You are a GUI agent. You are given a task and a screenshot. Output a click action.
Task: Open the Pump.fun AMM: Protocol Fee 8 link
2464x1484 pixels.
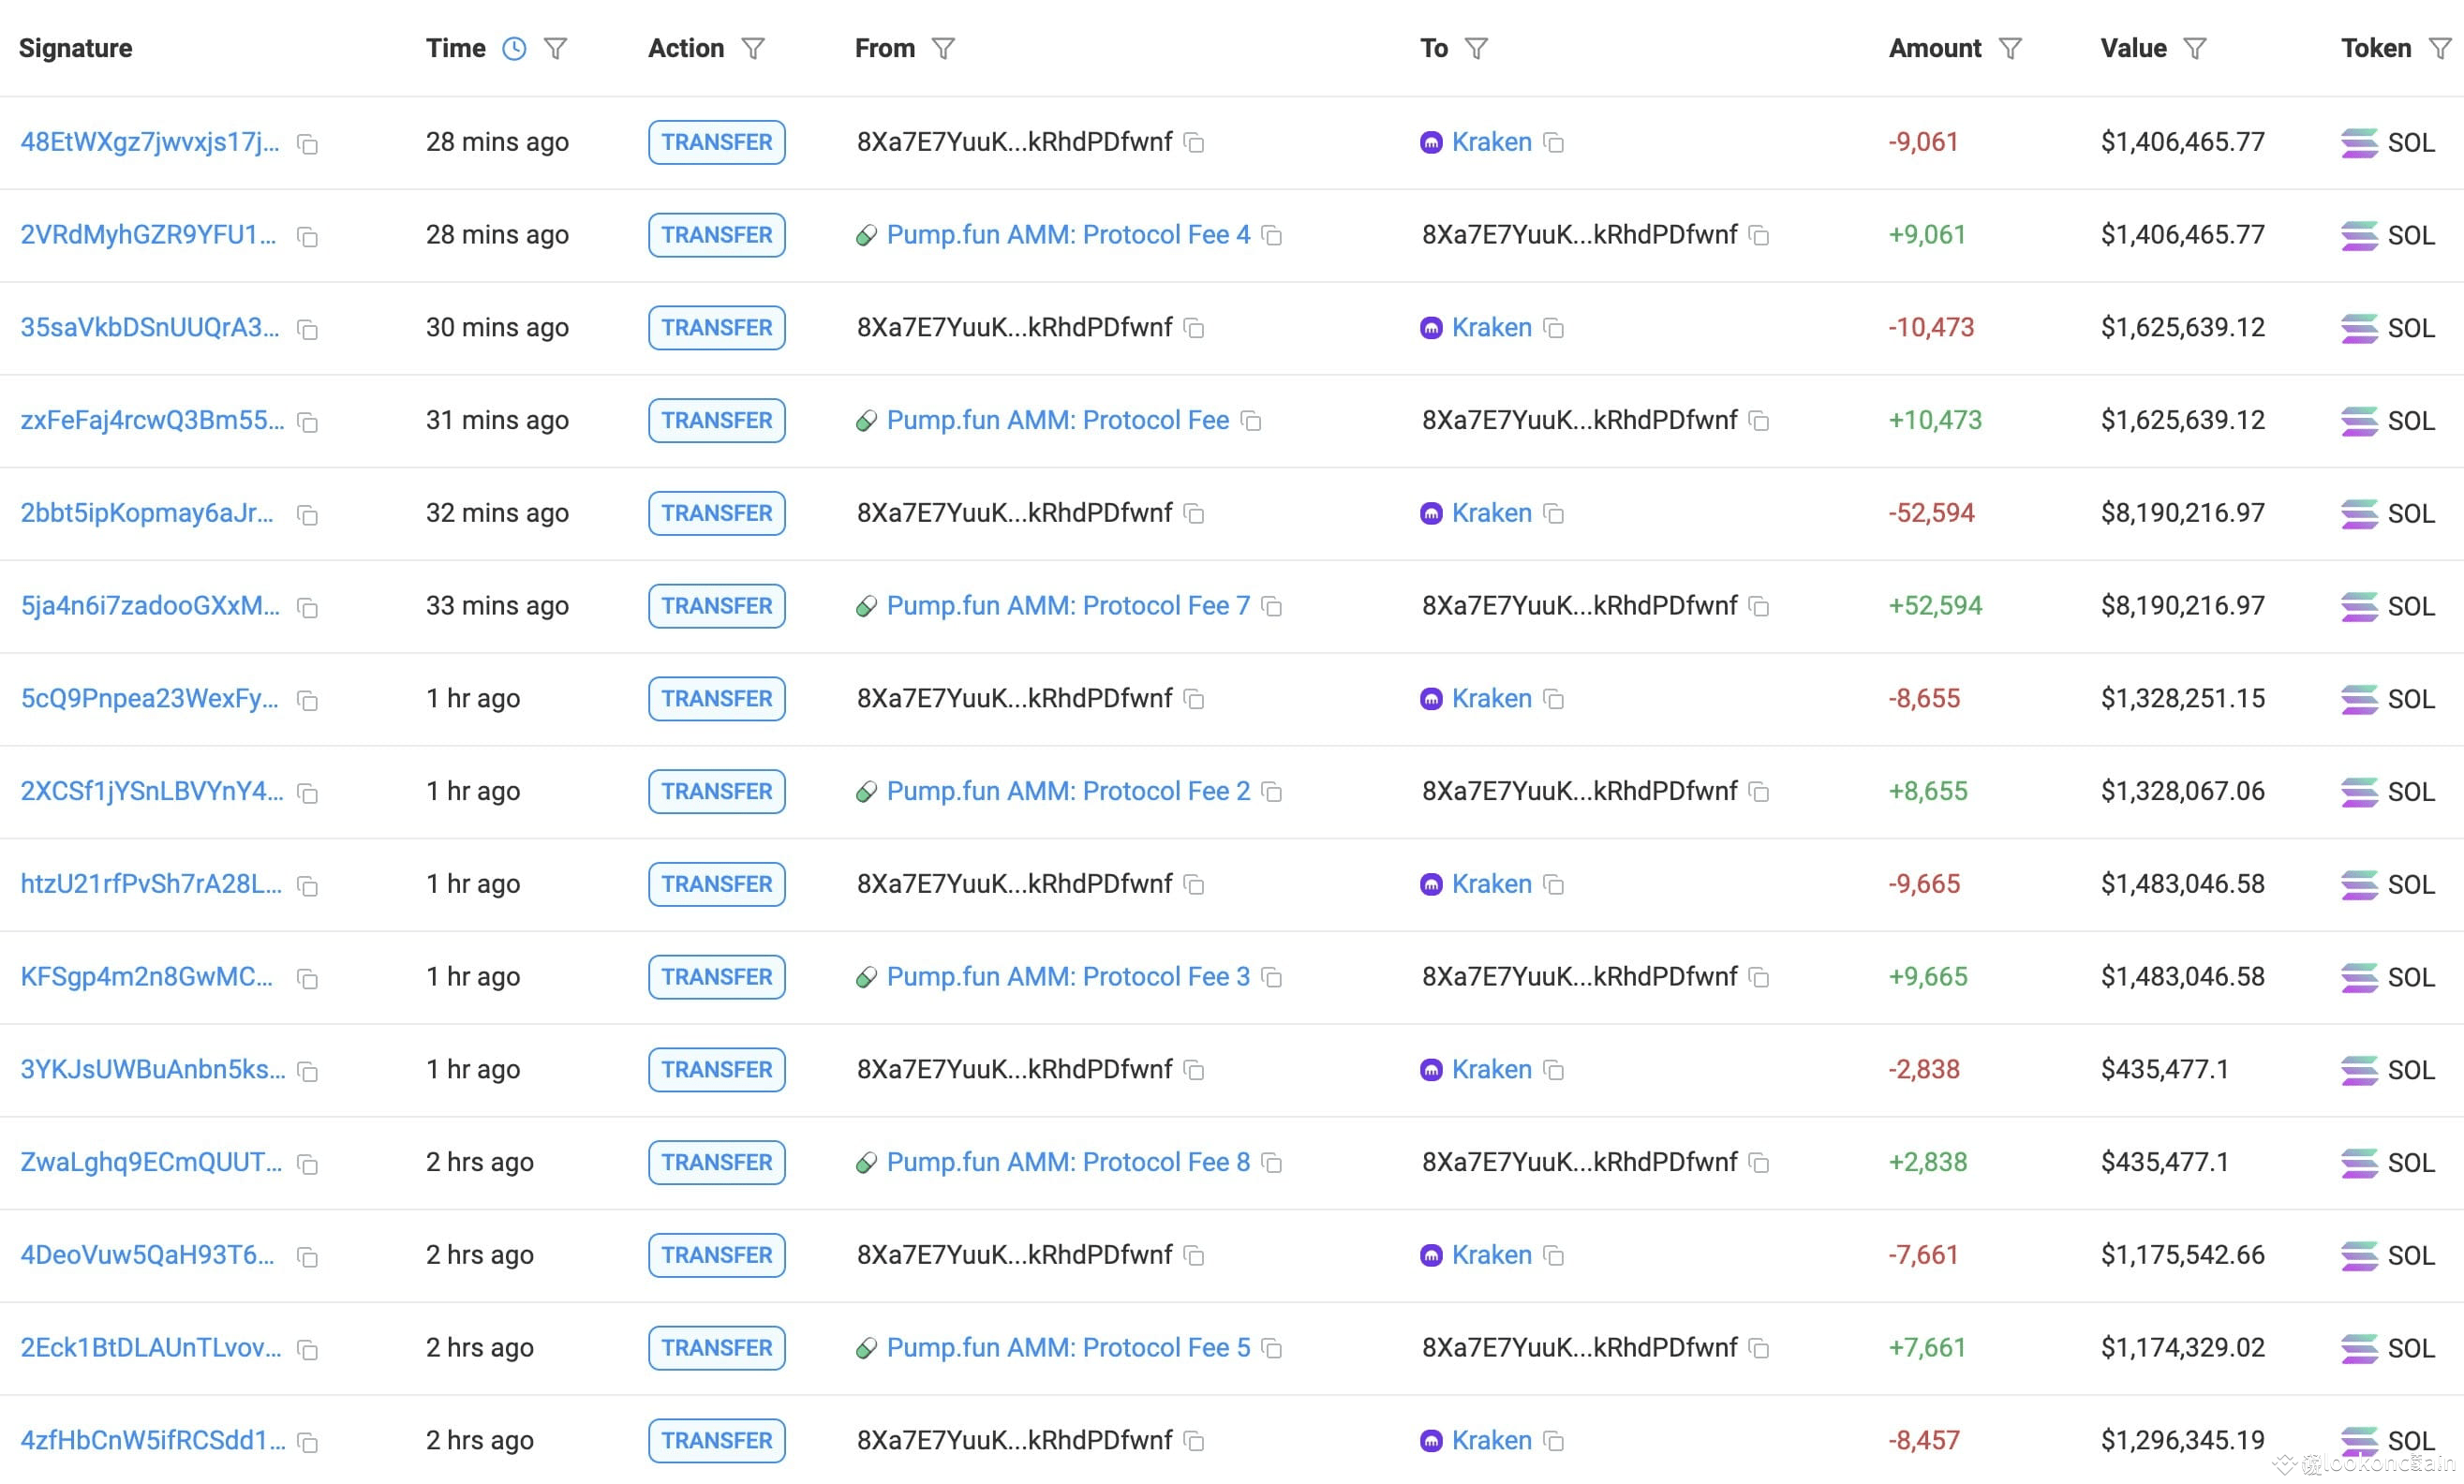1067,1162
